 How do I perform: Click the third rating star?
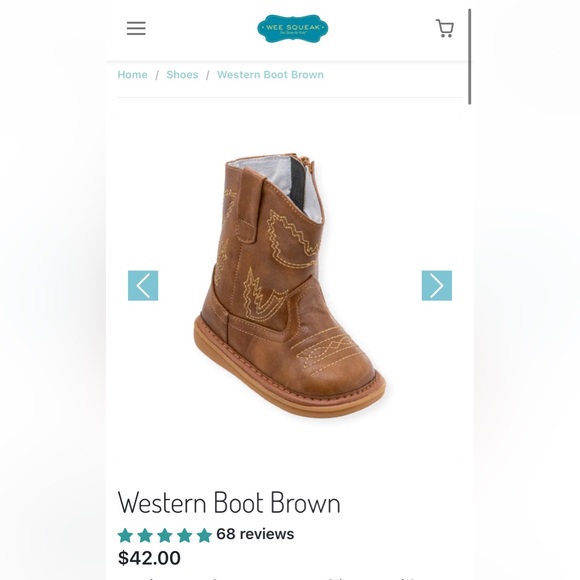pyautogui.click(x=165, y=535)
